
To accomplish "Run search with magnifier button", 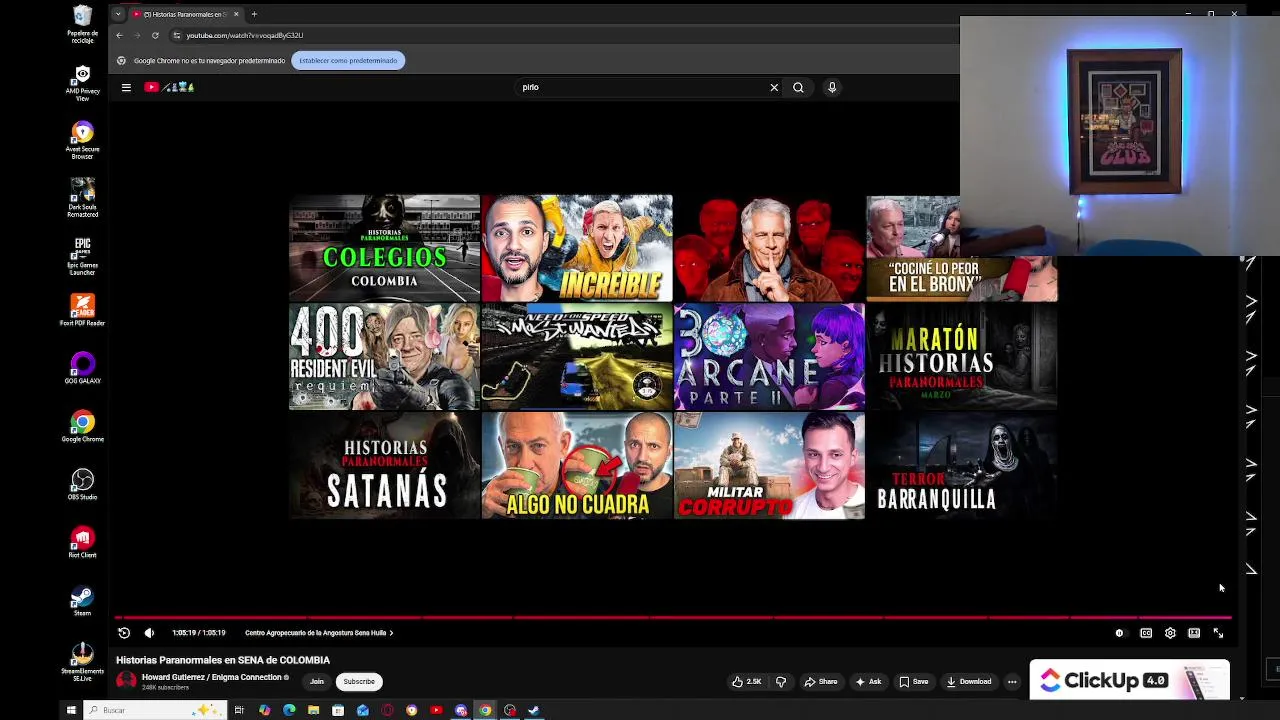I will 798,87.
